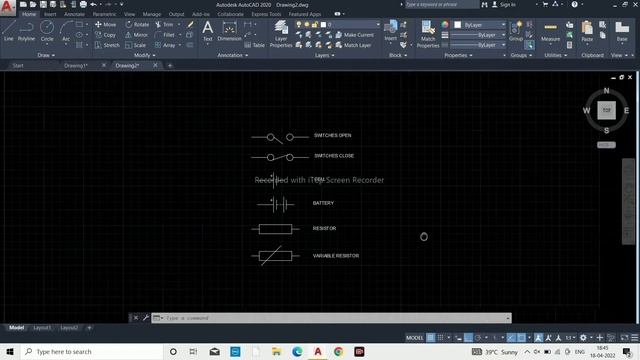Click the Rotate tool
The height and width of the screenshot is (360, 640).
point(137,24)
